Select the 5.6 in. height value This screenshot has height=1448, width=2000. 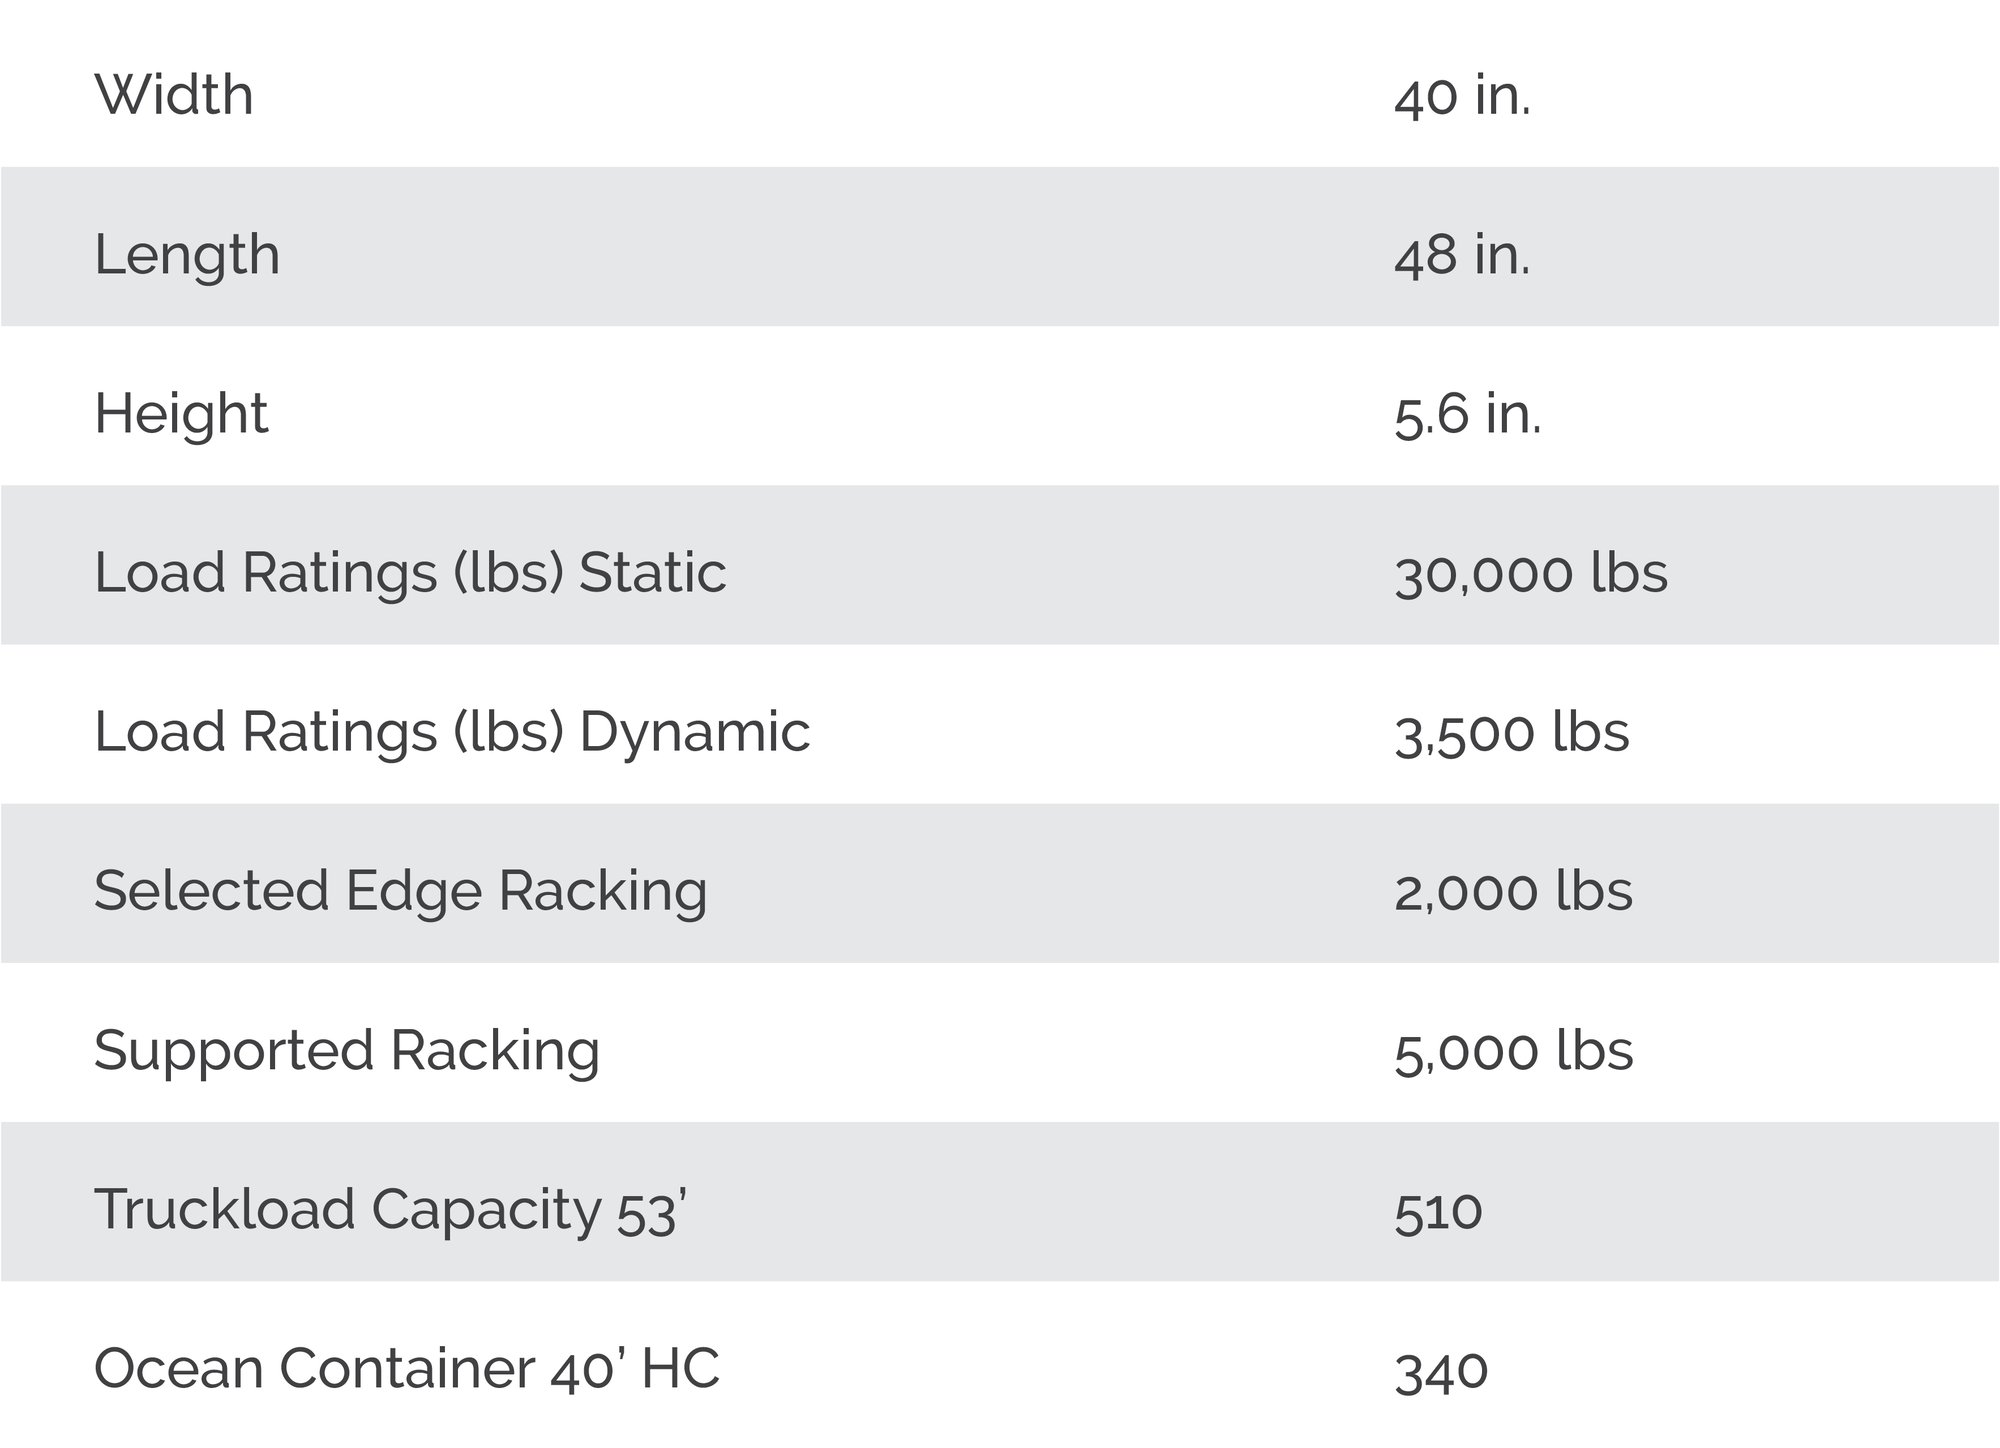point(1467,414)
